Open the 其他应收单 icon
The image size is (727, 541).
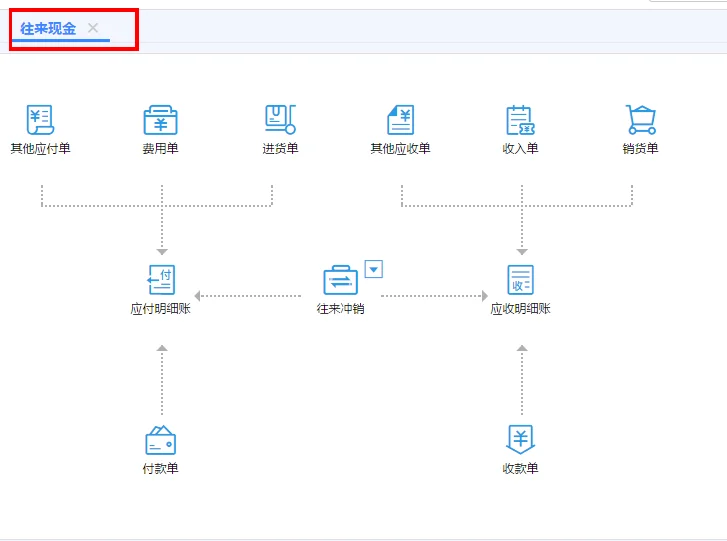(401, 120)
